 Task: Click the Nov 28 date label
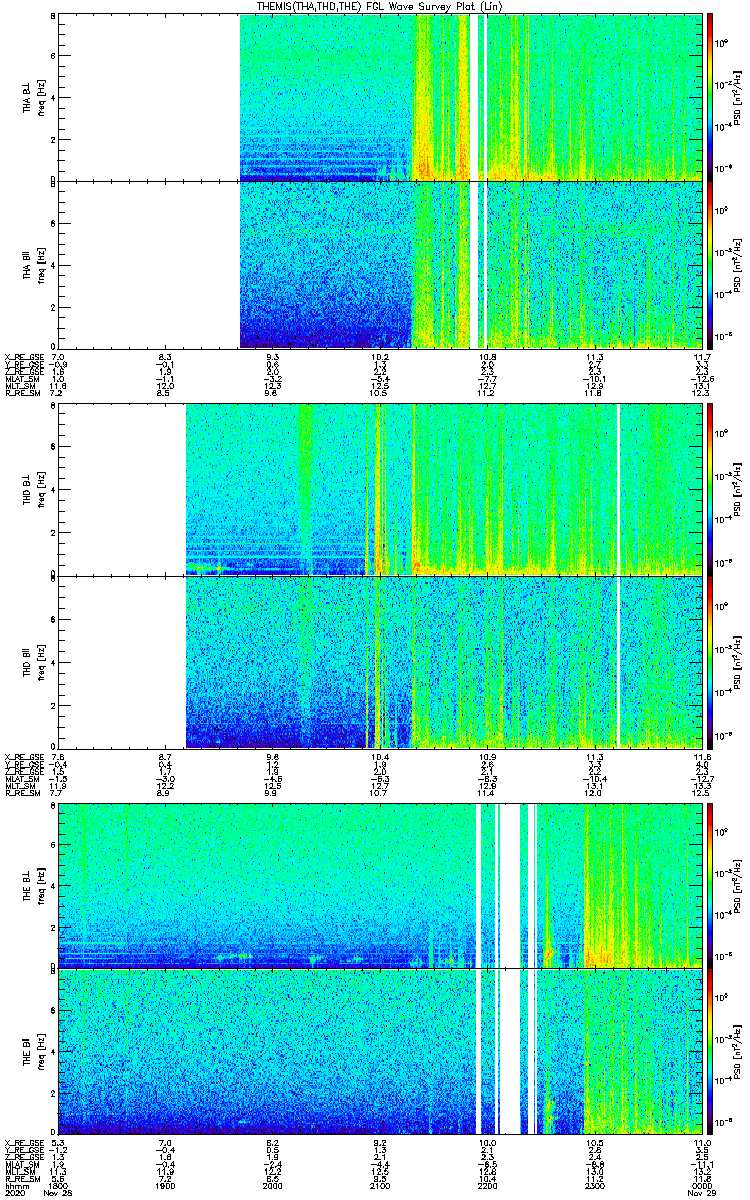[x=59, y=1194]
